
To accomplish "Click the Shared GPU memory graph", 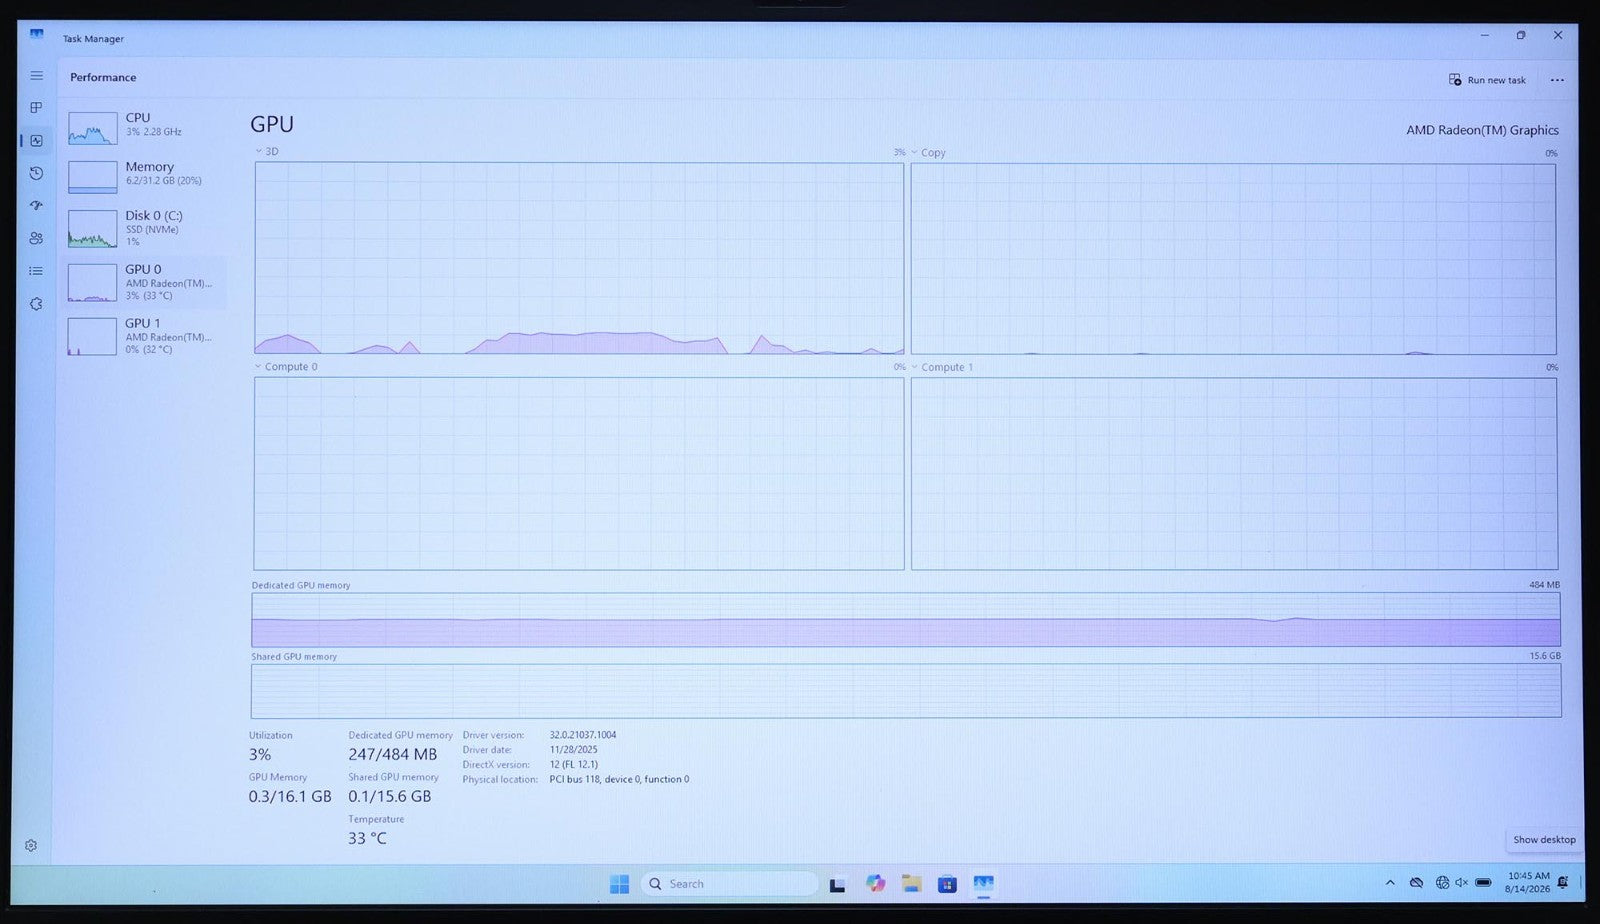I will [906, 690].
